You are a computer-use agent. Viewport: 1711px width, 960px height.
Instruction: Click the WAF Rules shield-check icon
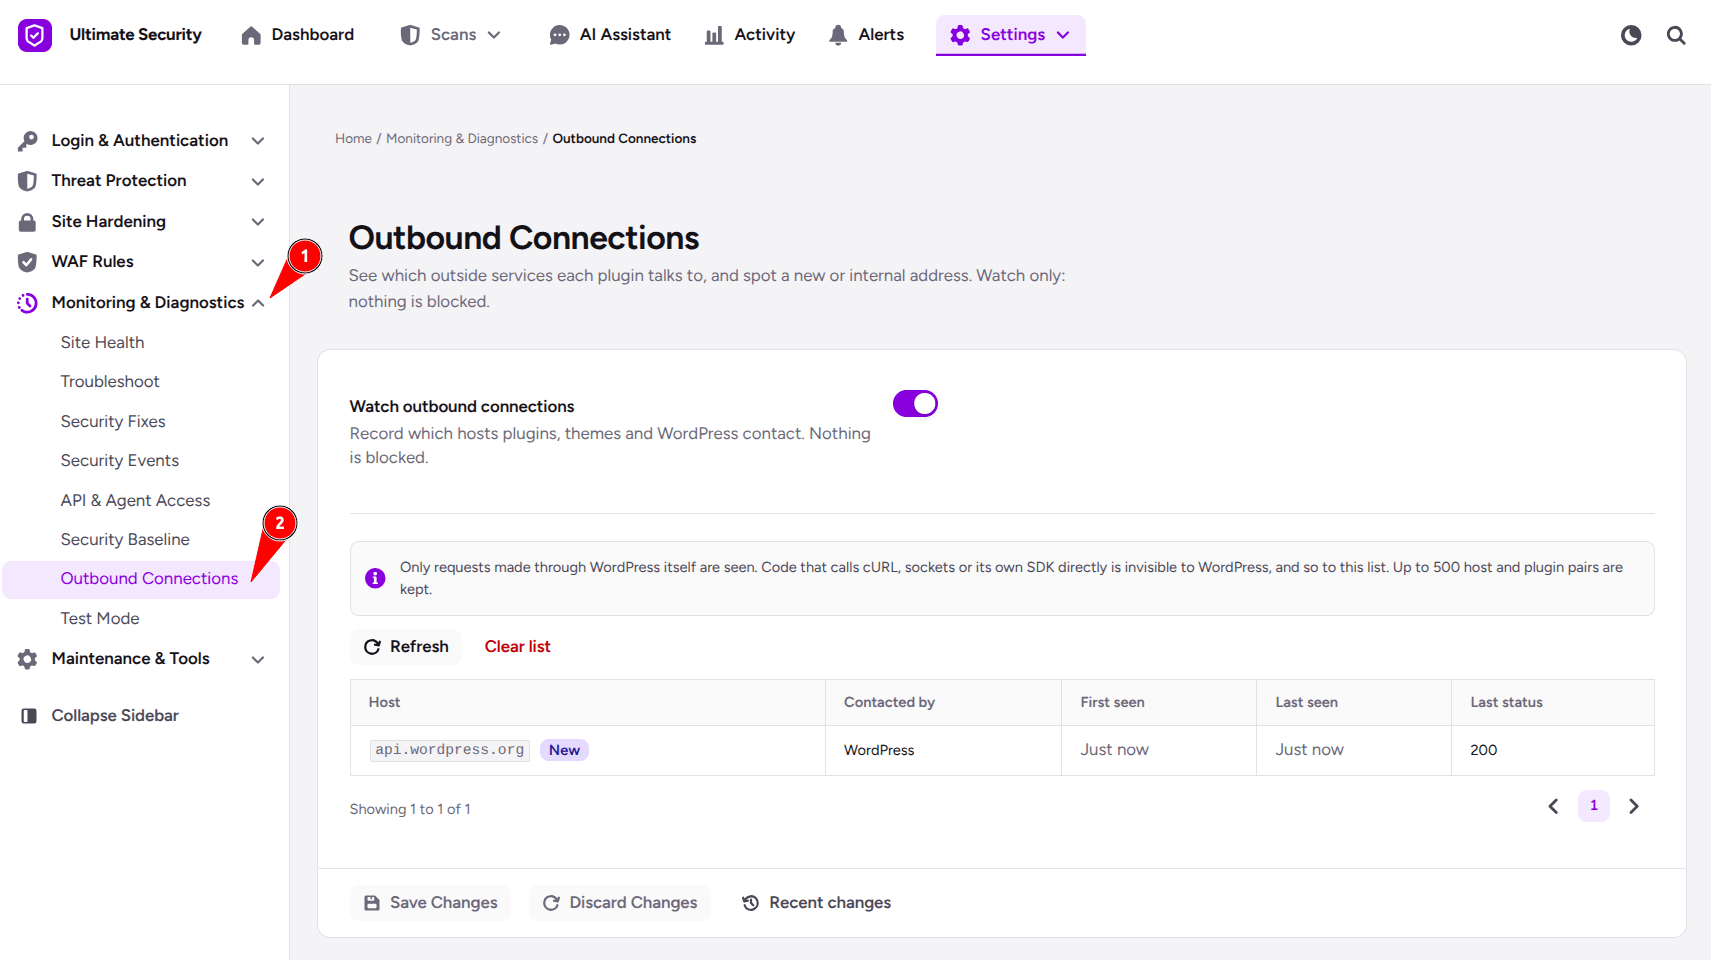(28, 262)
